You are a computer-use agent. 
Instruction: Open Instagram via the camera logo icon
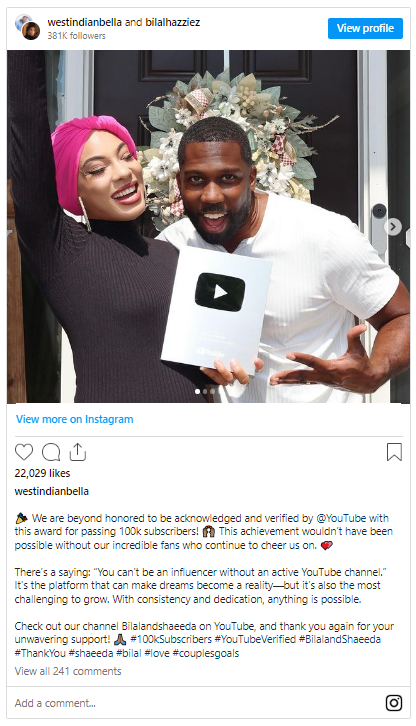click(394, 703)
